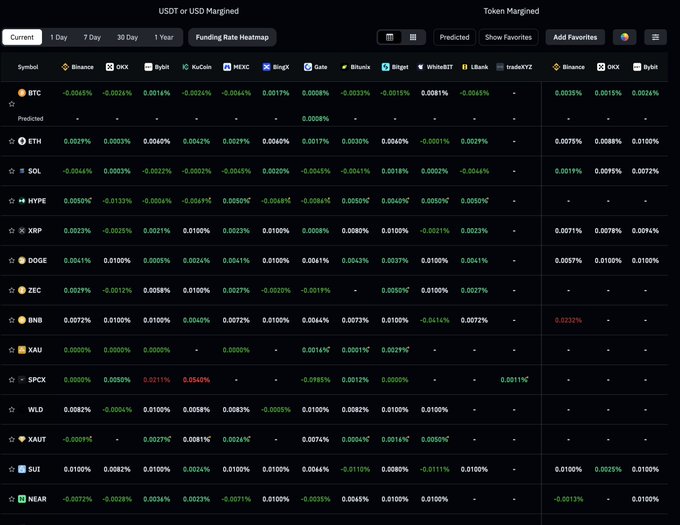Click the tradeXYZ column header
The image size is (680, 525).
(x=514, y=67)
